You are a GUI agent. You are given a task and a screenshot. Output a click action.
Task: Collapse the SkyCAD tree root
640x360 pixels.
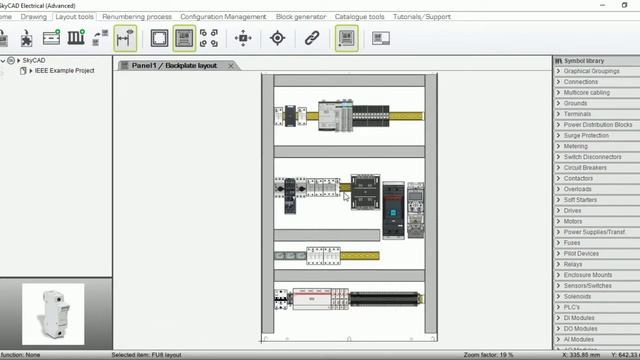coord(3,61)
